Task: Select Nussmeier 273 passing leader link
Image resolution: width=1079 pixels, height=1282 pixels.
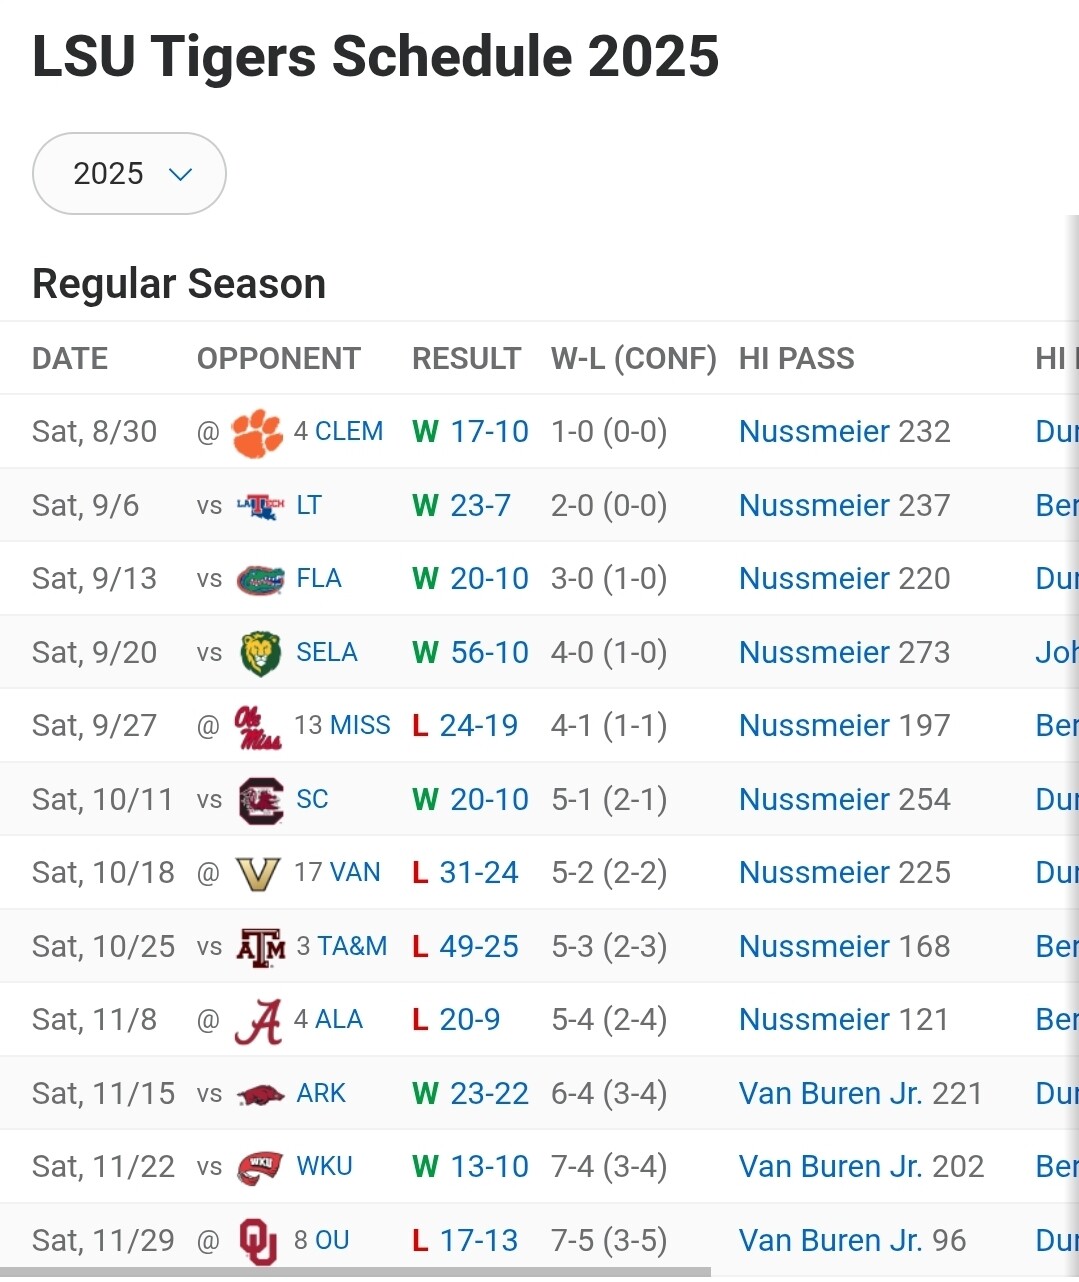Action: [844, 653]
